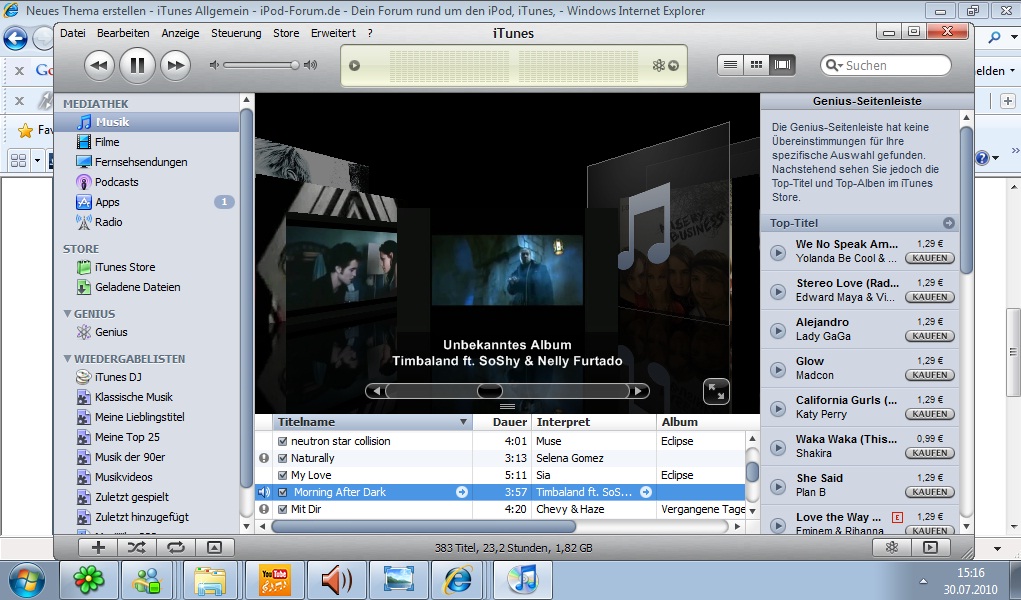Open Windows Start menu
Screen dimensions: 1021x600
pos(27,580)
